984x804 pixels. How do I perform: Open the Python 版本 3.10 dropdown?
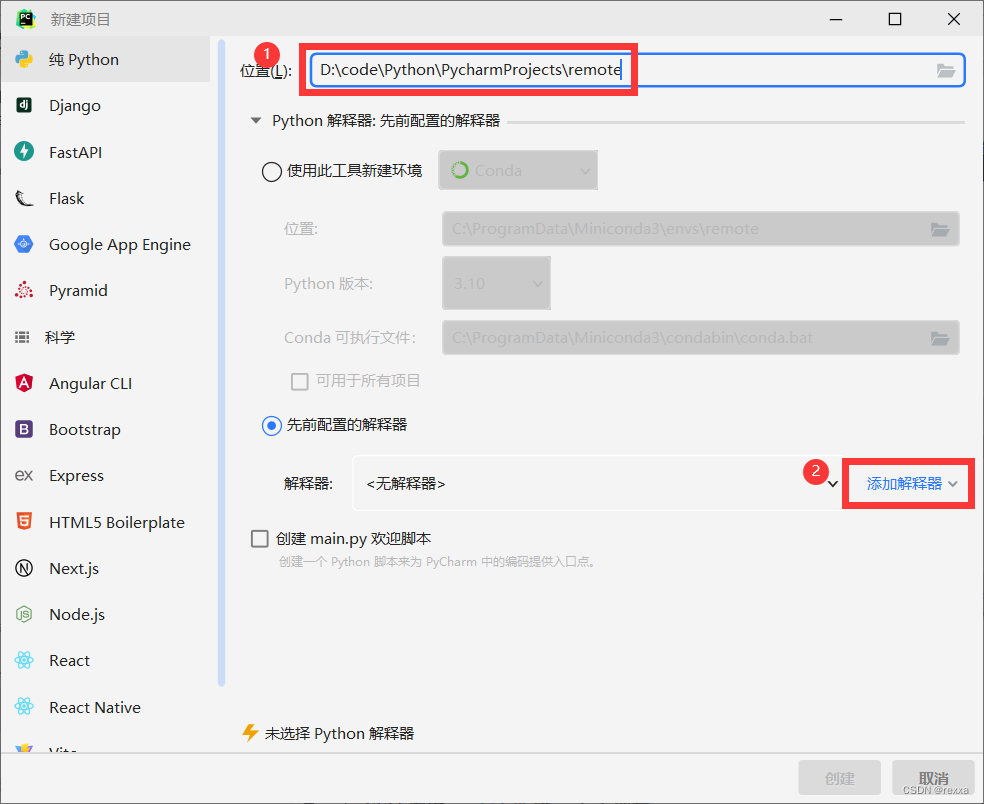tap(496, 283)
